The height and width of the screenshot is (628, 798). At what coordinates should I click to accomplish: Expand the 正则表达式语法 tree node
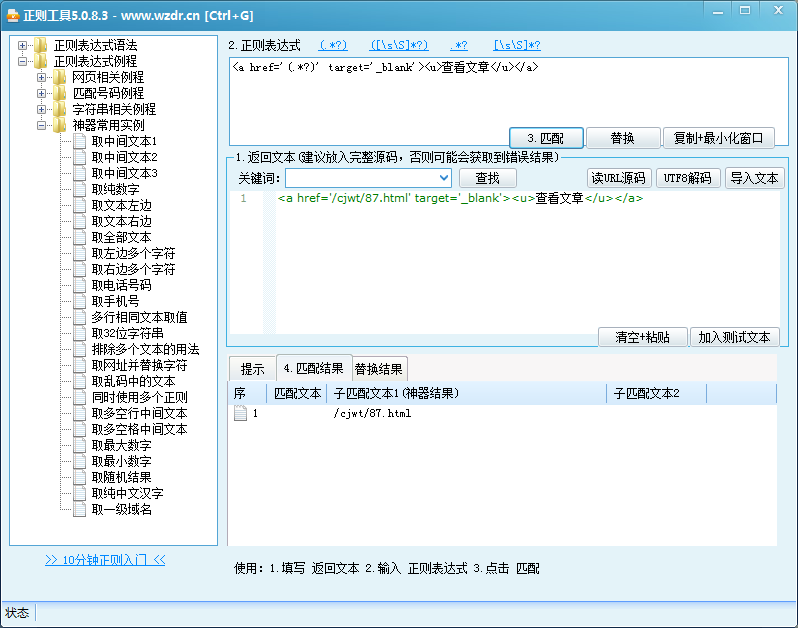pos(23,45)
